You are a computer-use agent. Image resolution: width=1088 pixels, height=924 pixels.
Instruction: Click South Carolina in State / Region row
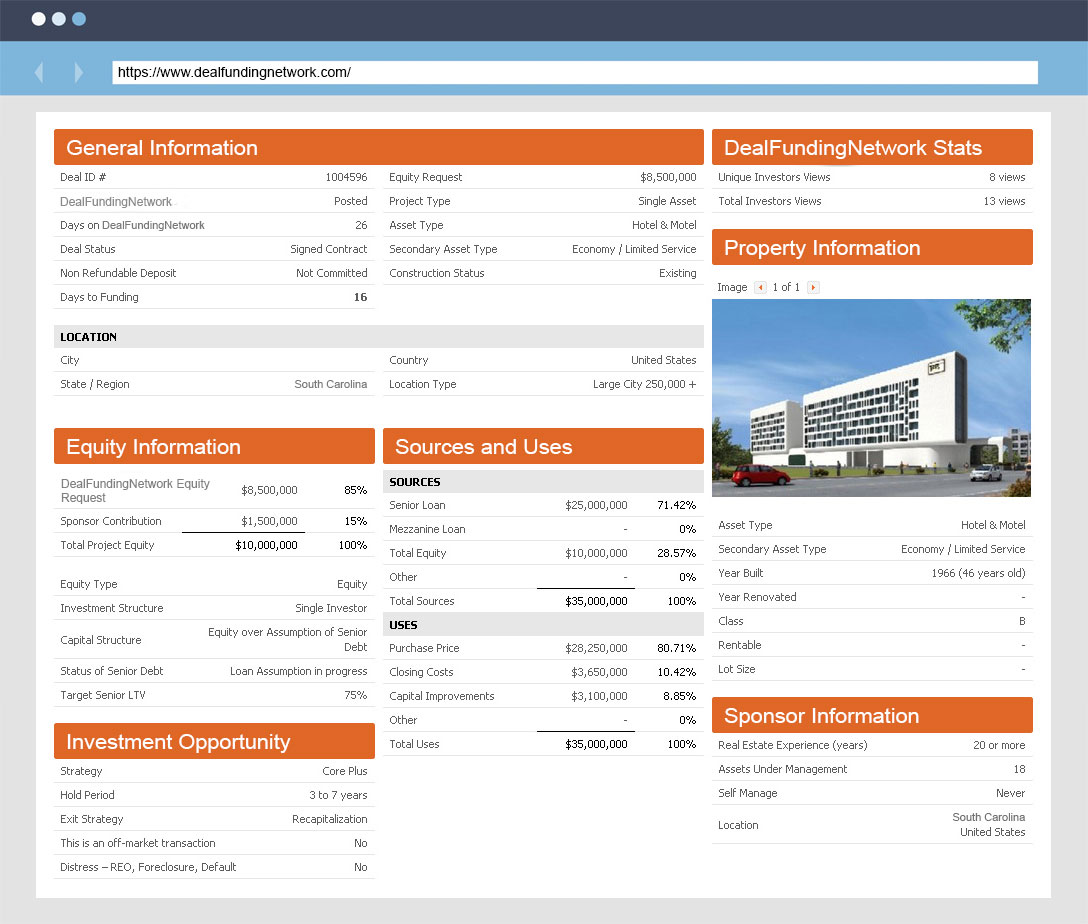coord(330,384)
